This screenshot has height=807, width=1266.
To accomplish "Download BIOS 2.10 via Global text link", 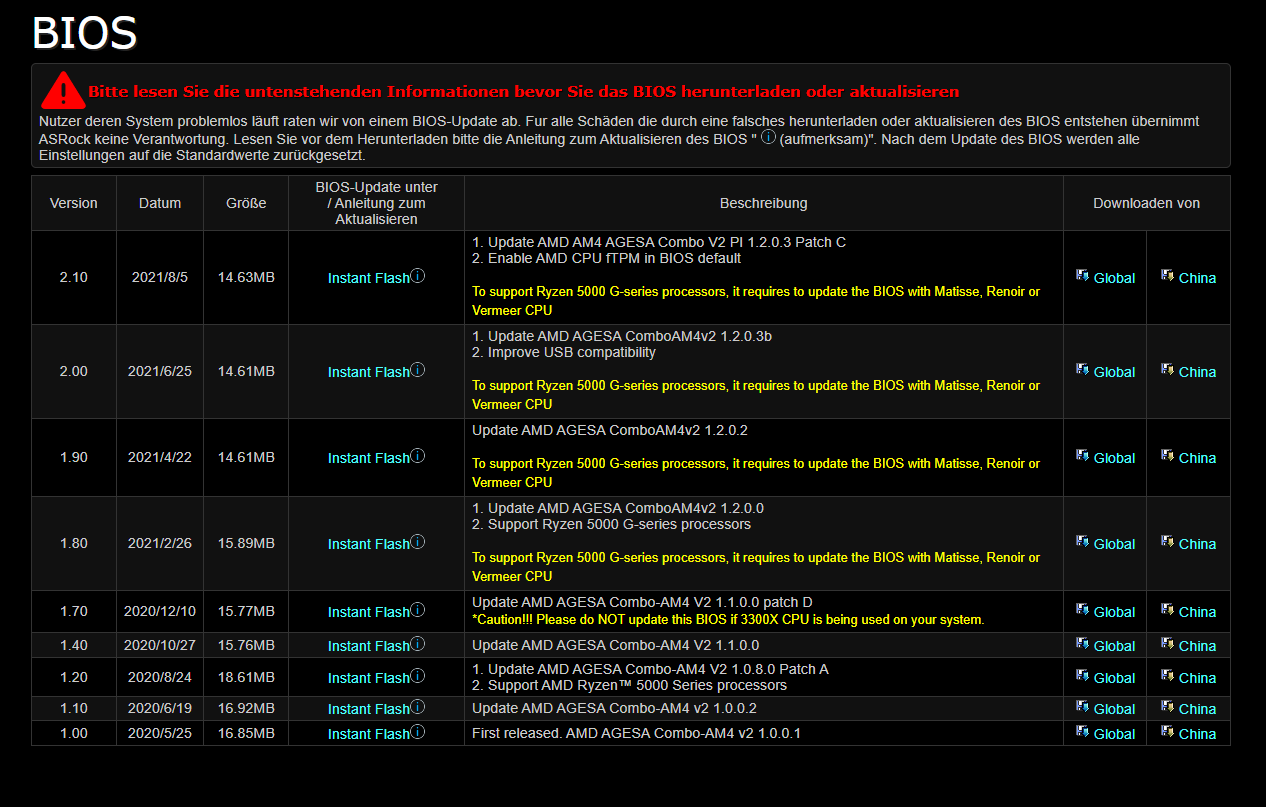I will point(1114,278).
